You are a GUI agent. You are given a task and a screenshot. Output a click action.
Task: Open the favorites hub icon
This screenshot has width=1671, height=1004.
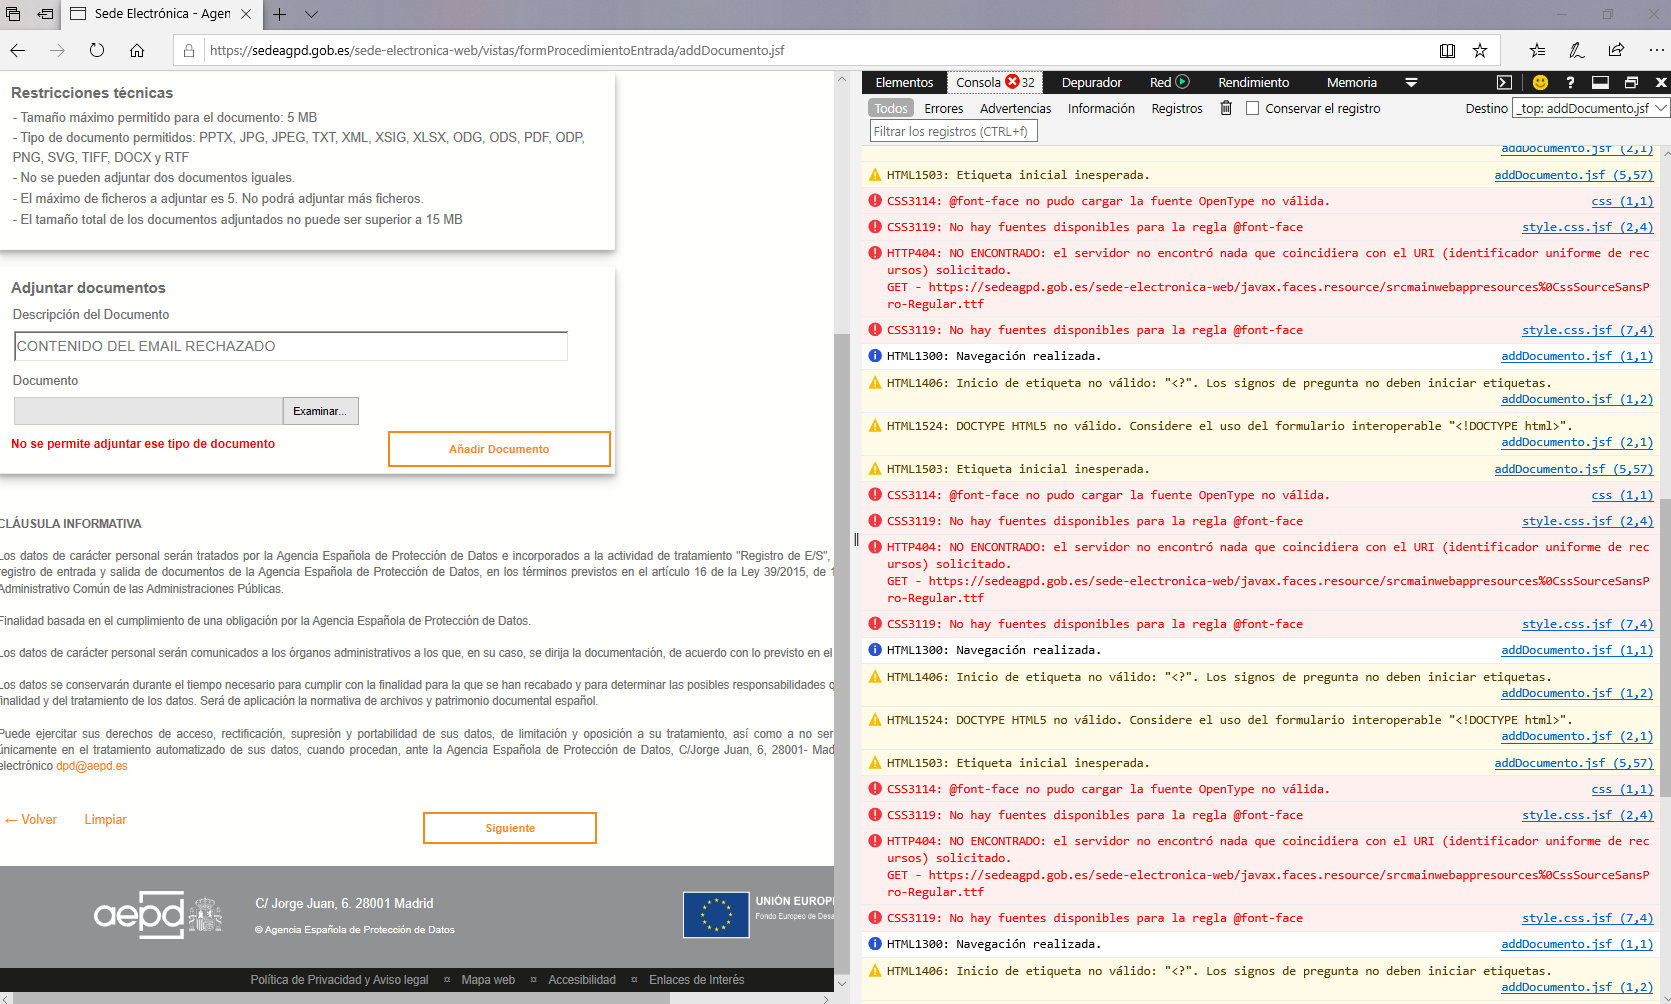coord(1537,50)
